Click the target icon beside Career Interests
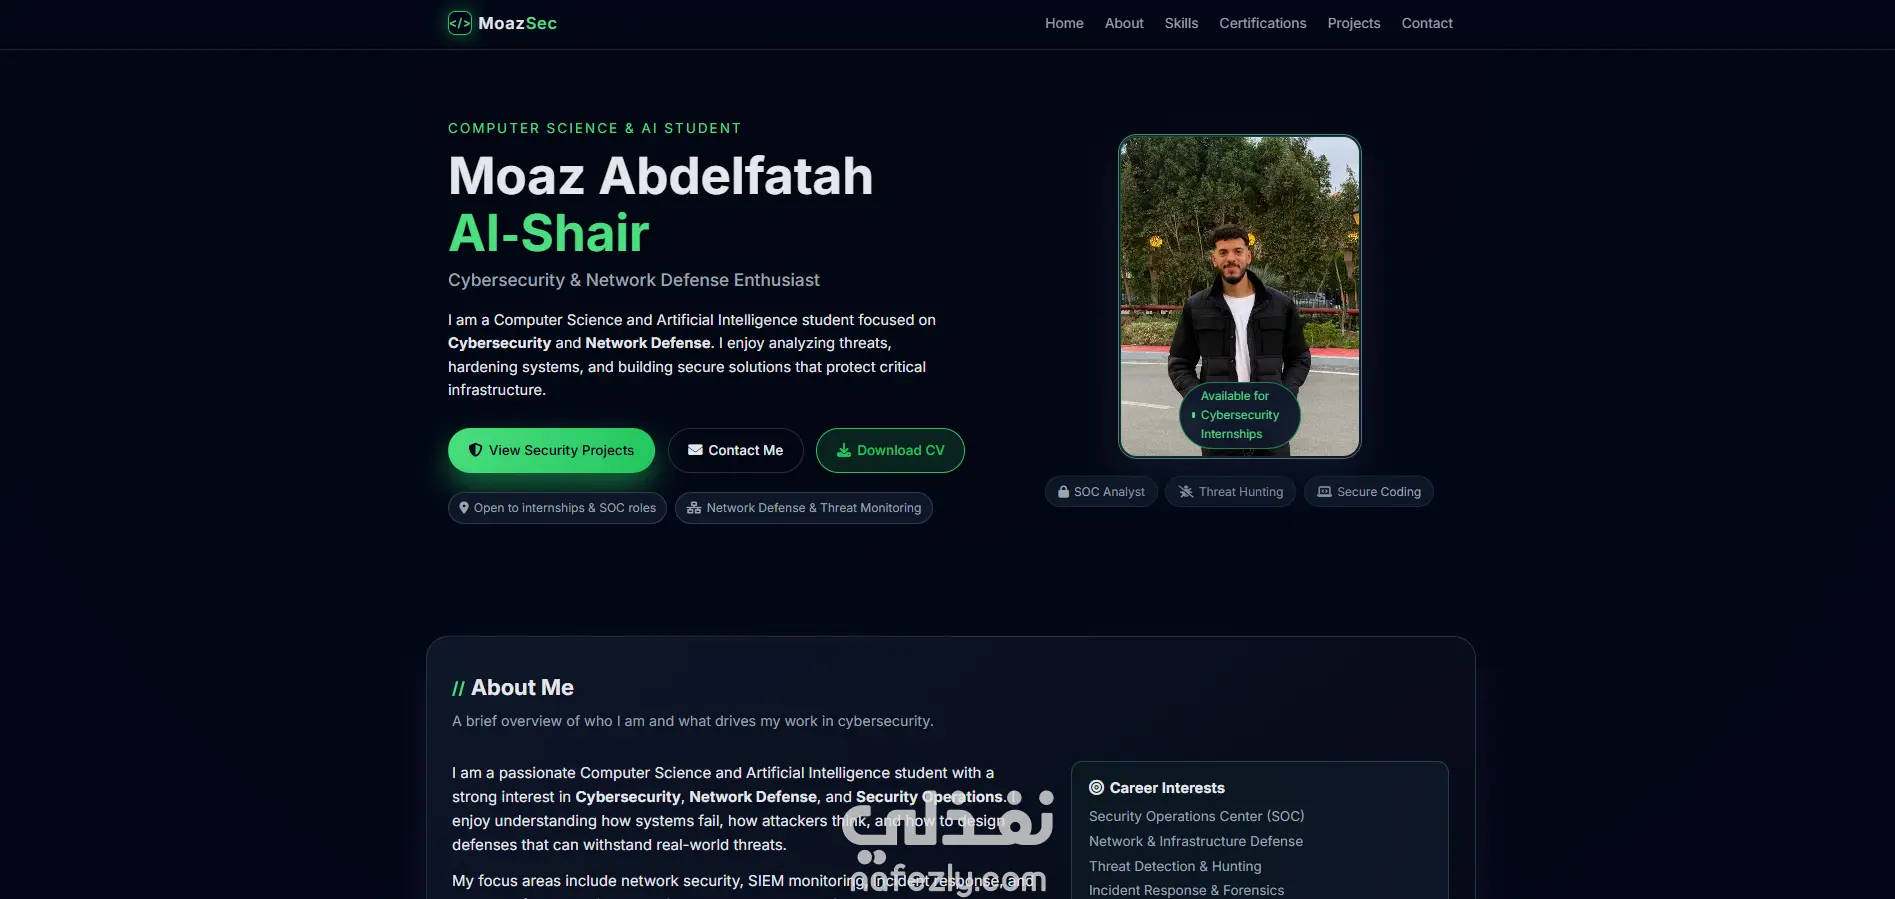This screenshot has width=1895, height=899. coord(1097,788)
